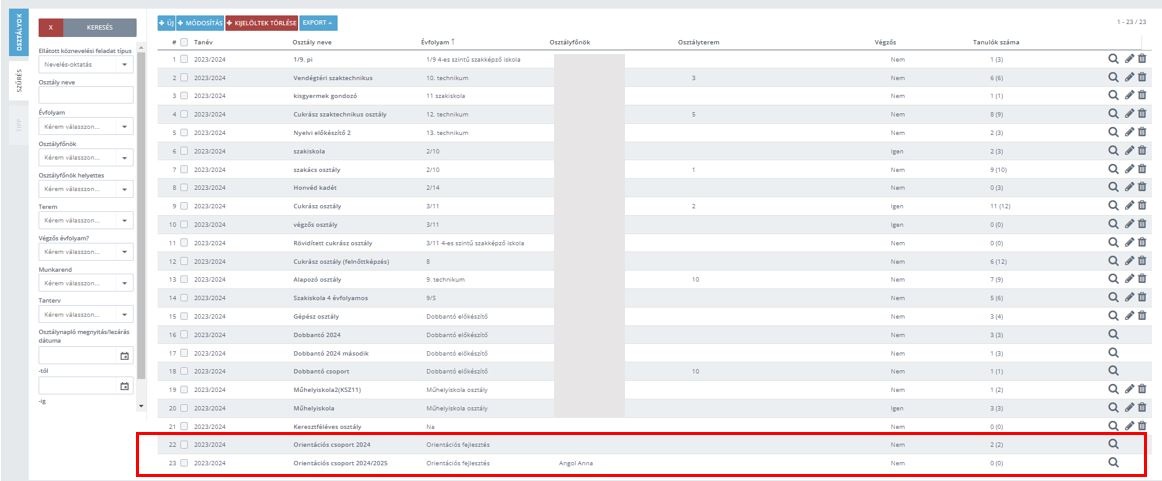The height and width of the screenshot is (481, 1162).
Task: Click the Módosítás button
Action: tap(199, 23)
